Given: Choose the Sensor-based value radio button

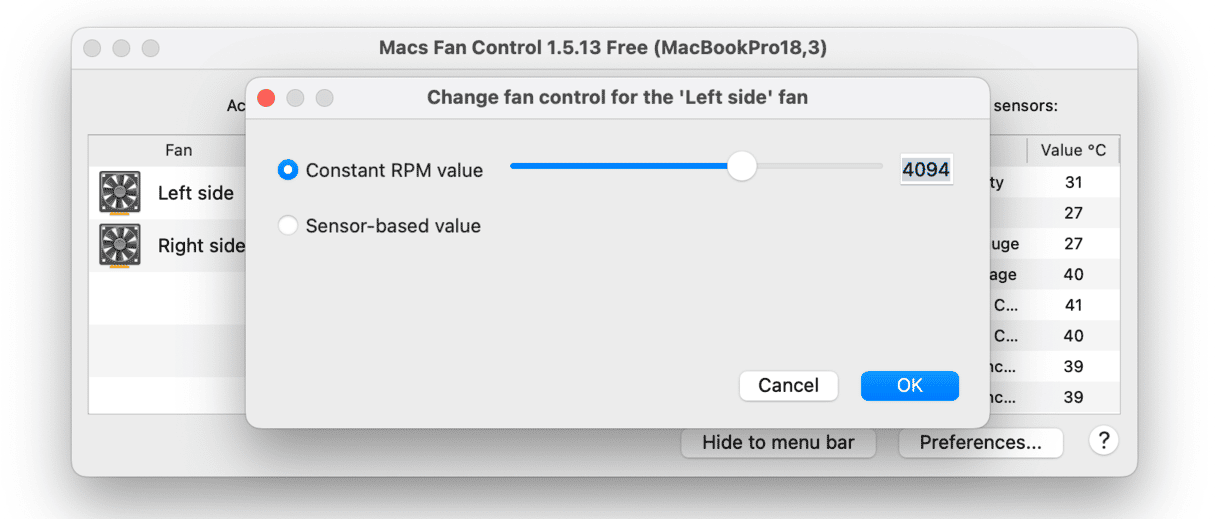Looking at the screenshot, I should tap(288, 226).
